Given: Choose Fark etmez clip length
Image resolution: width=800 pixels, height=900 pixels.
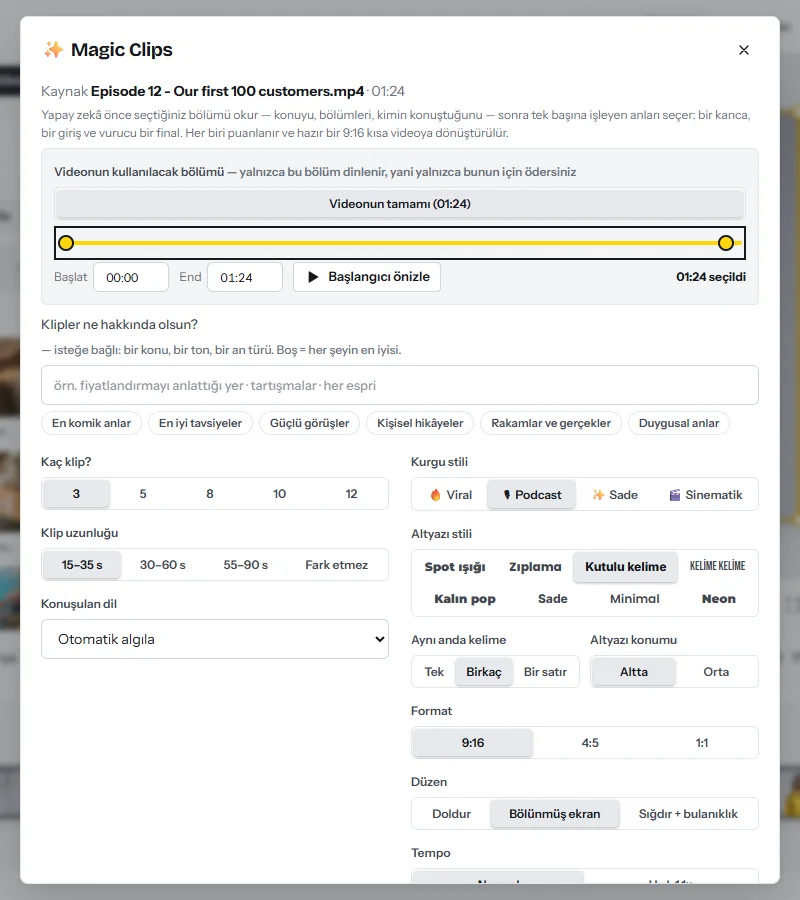Looking at the screenshot, I should [x=337, y=565].
